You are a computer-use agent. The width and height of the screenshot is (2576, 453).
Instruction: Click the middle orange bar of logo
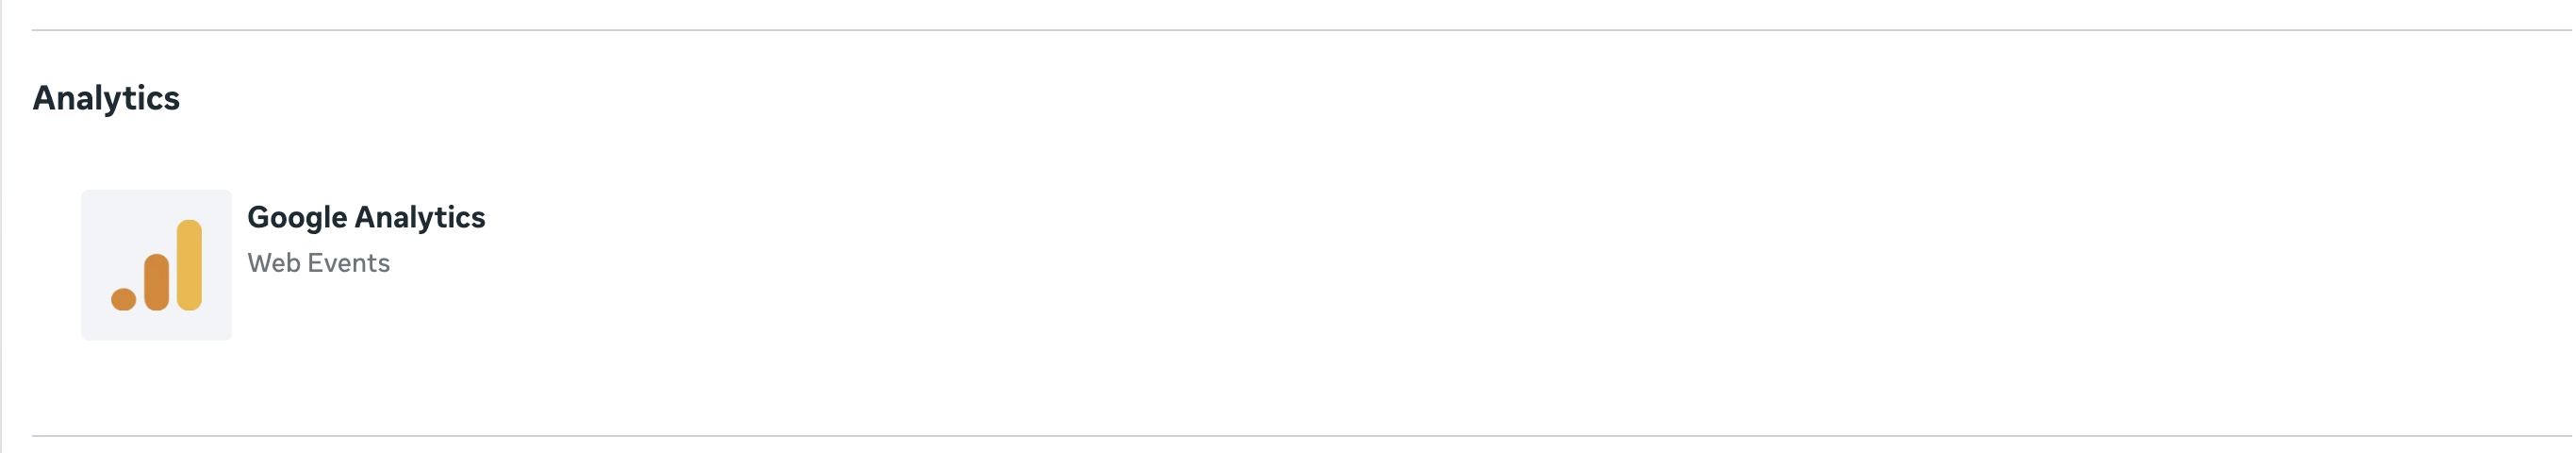[156, 282]
